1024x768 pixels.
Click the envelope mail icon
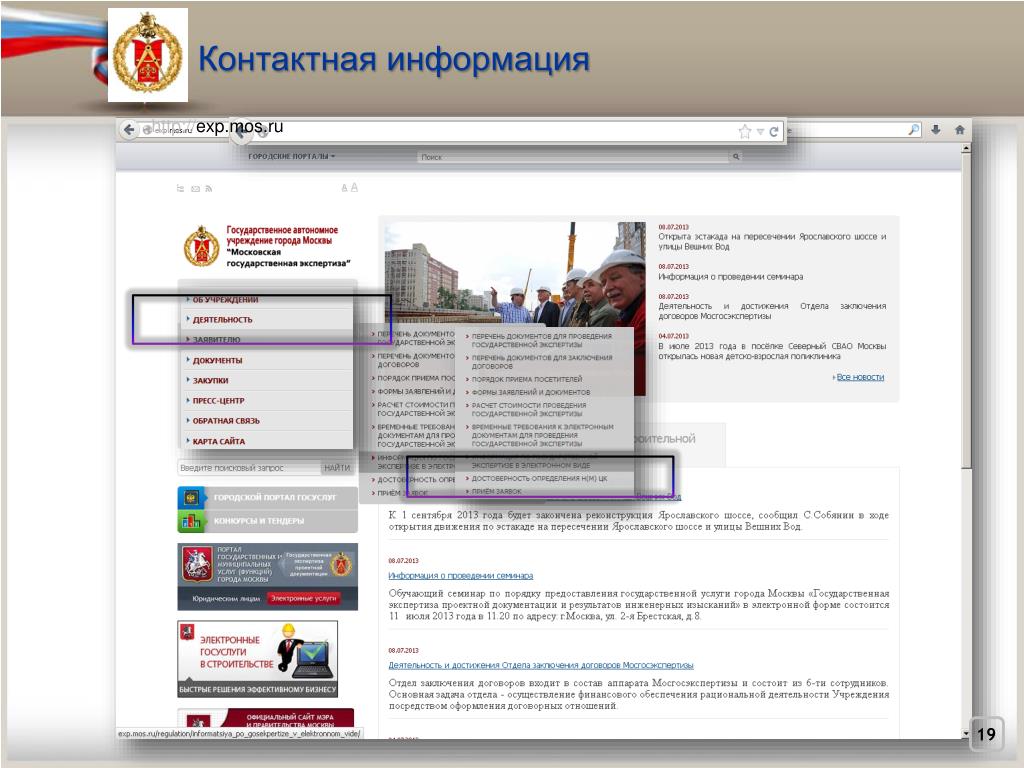[x=195, y=189]
